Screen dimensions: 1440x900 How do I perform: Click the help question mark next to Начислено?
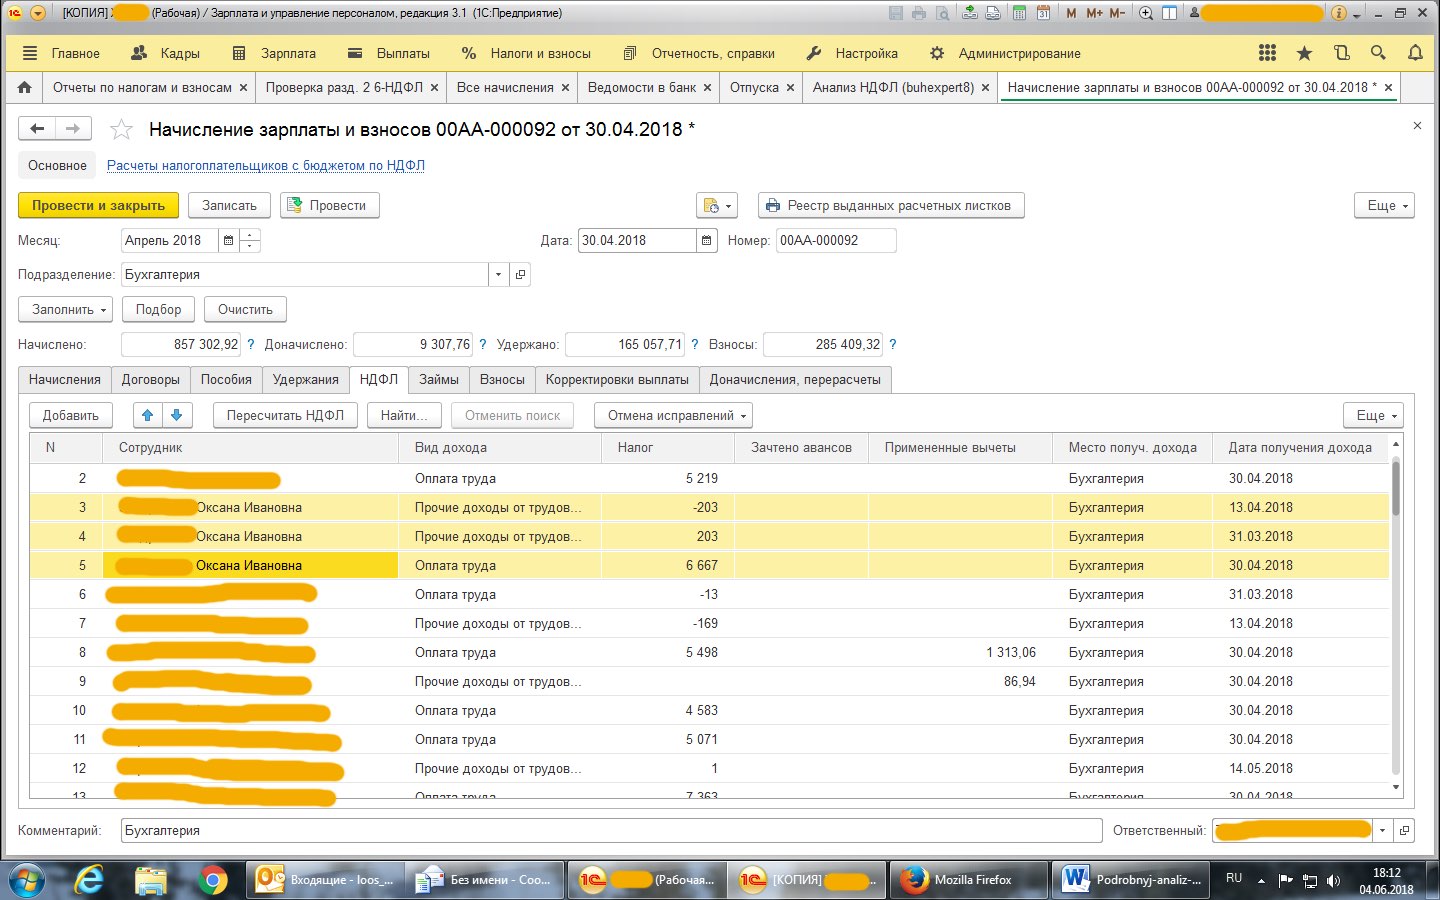[x=251, y=344]
